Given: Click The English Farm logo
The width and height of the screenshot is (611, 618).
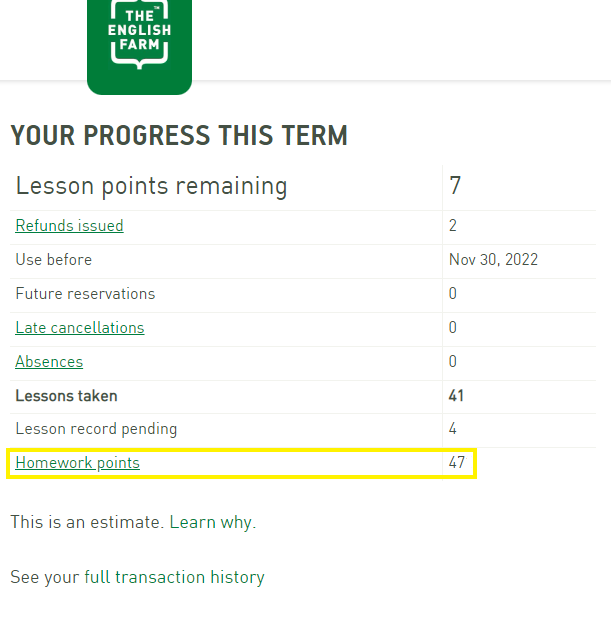Looking at the screenshot, I should click(x=139, y=45).
